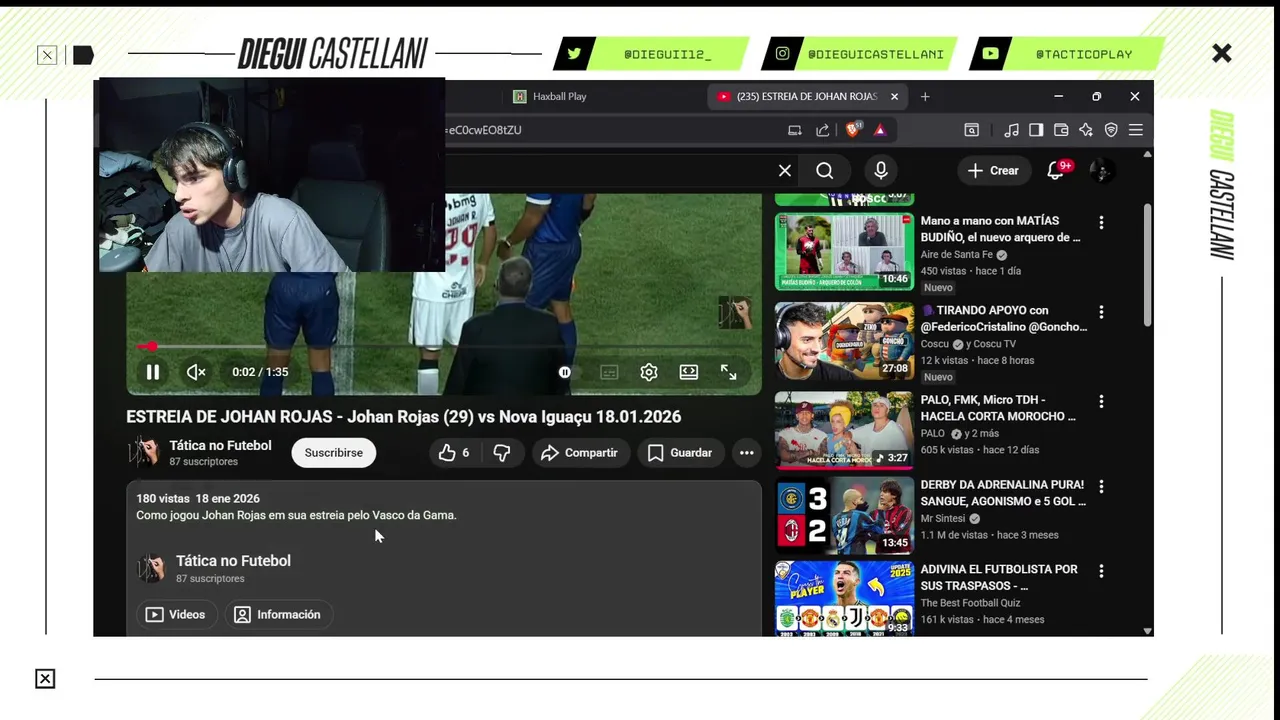Open the Brave playlist music icon

1012,130
